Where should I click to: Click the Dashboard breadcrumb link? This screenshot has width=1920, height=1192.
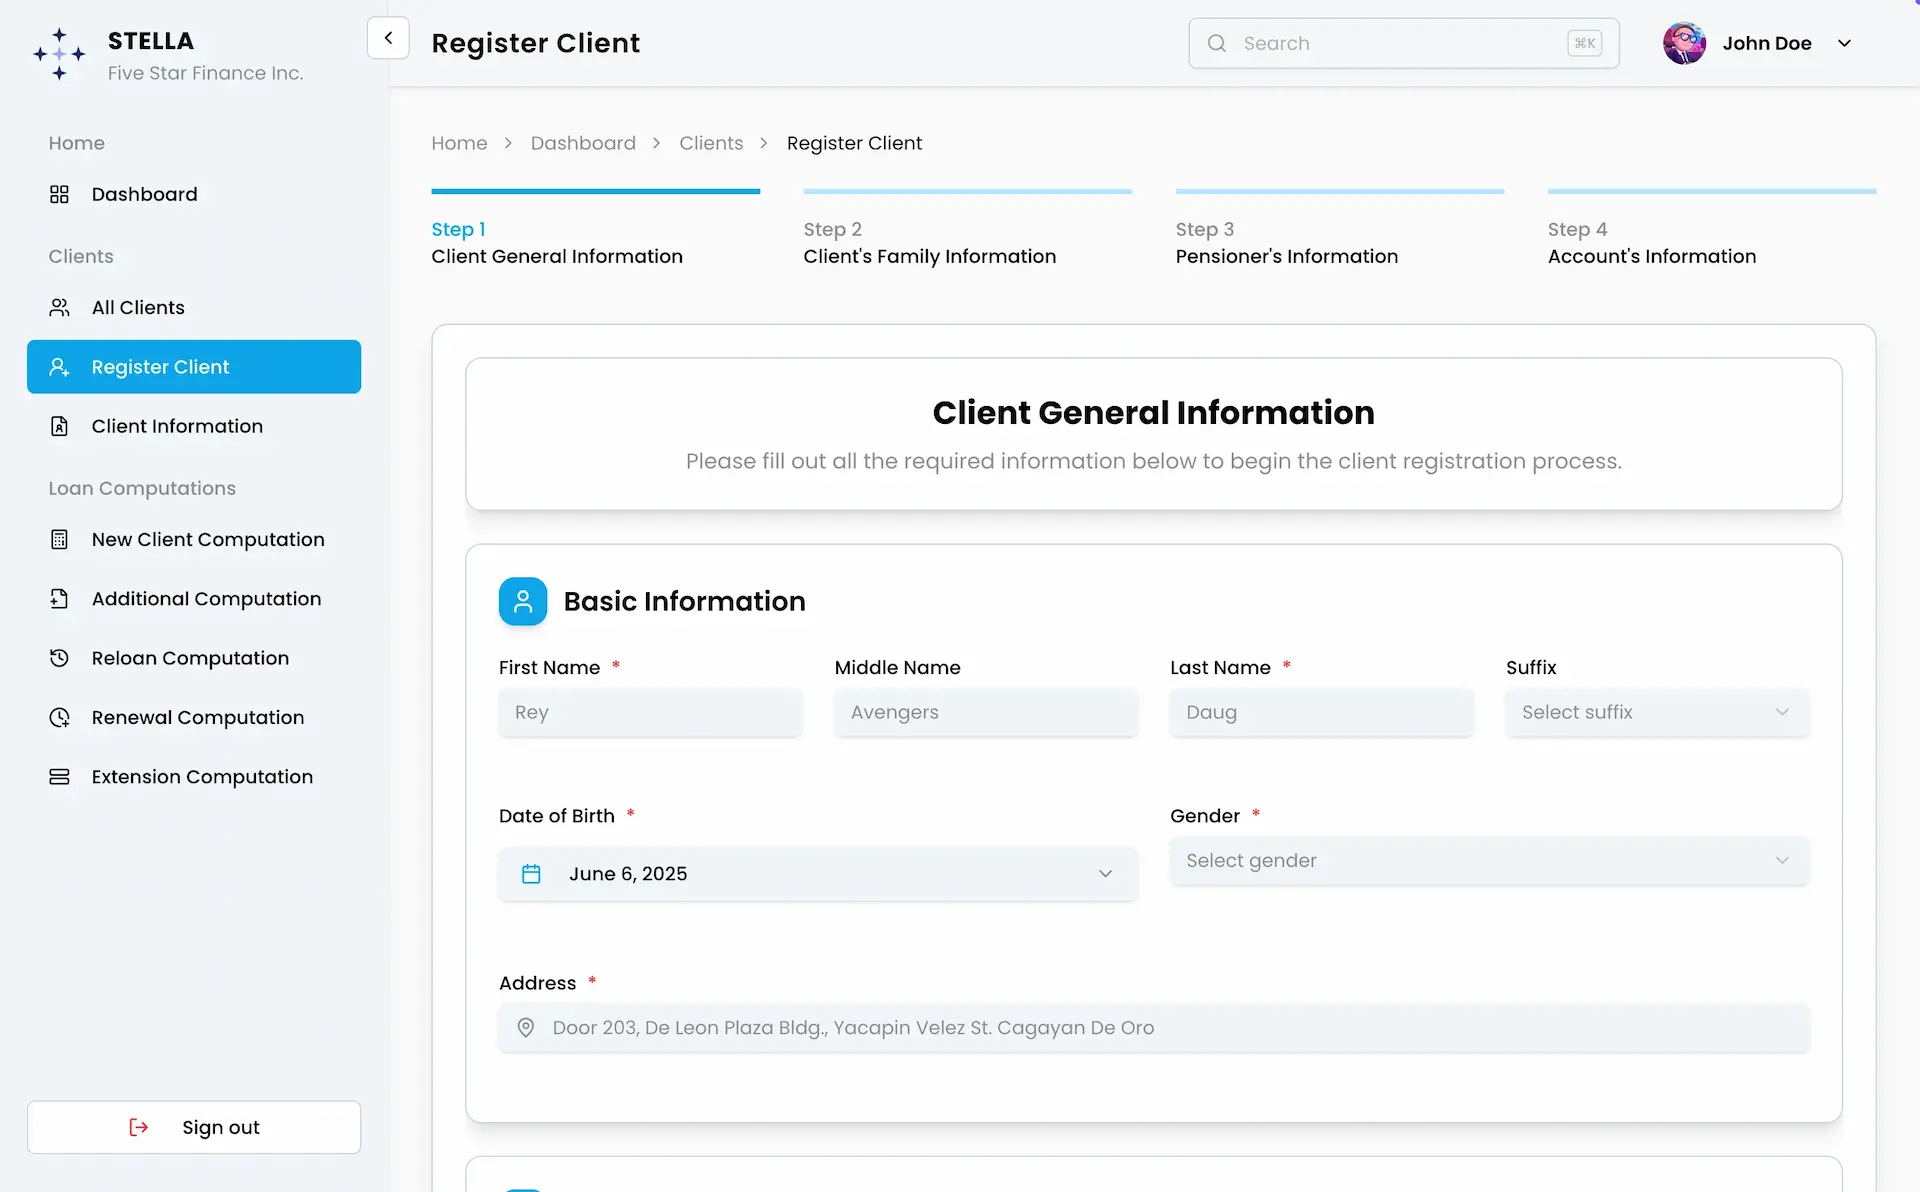[583, 143]
